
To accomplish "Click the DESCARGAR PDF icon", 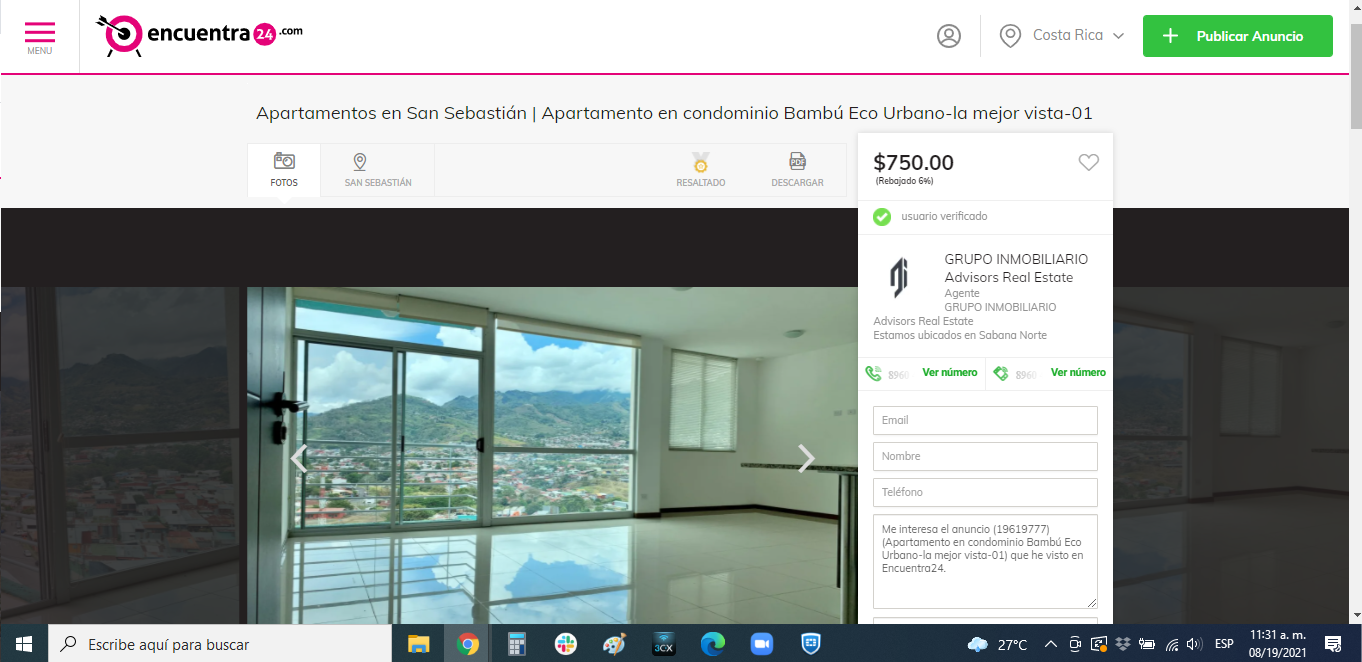I will point(798,161).
